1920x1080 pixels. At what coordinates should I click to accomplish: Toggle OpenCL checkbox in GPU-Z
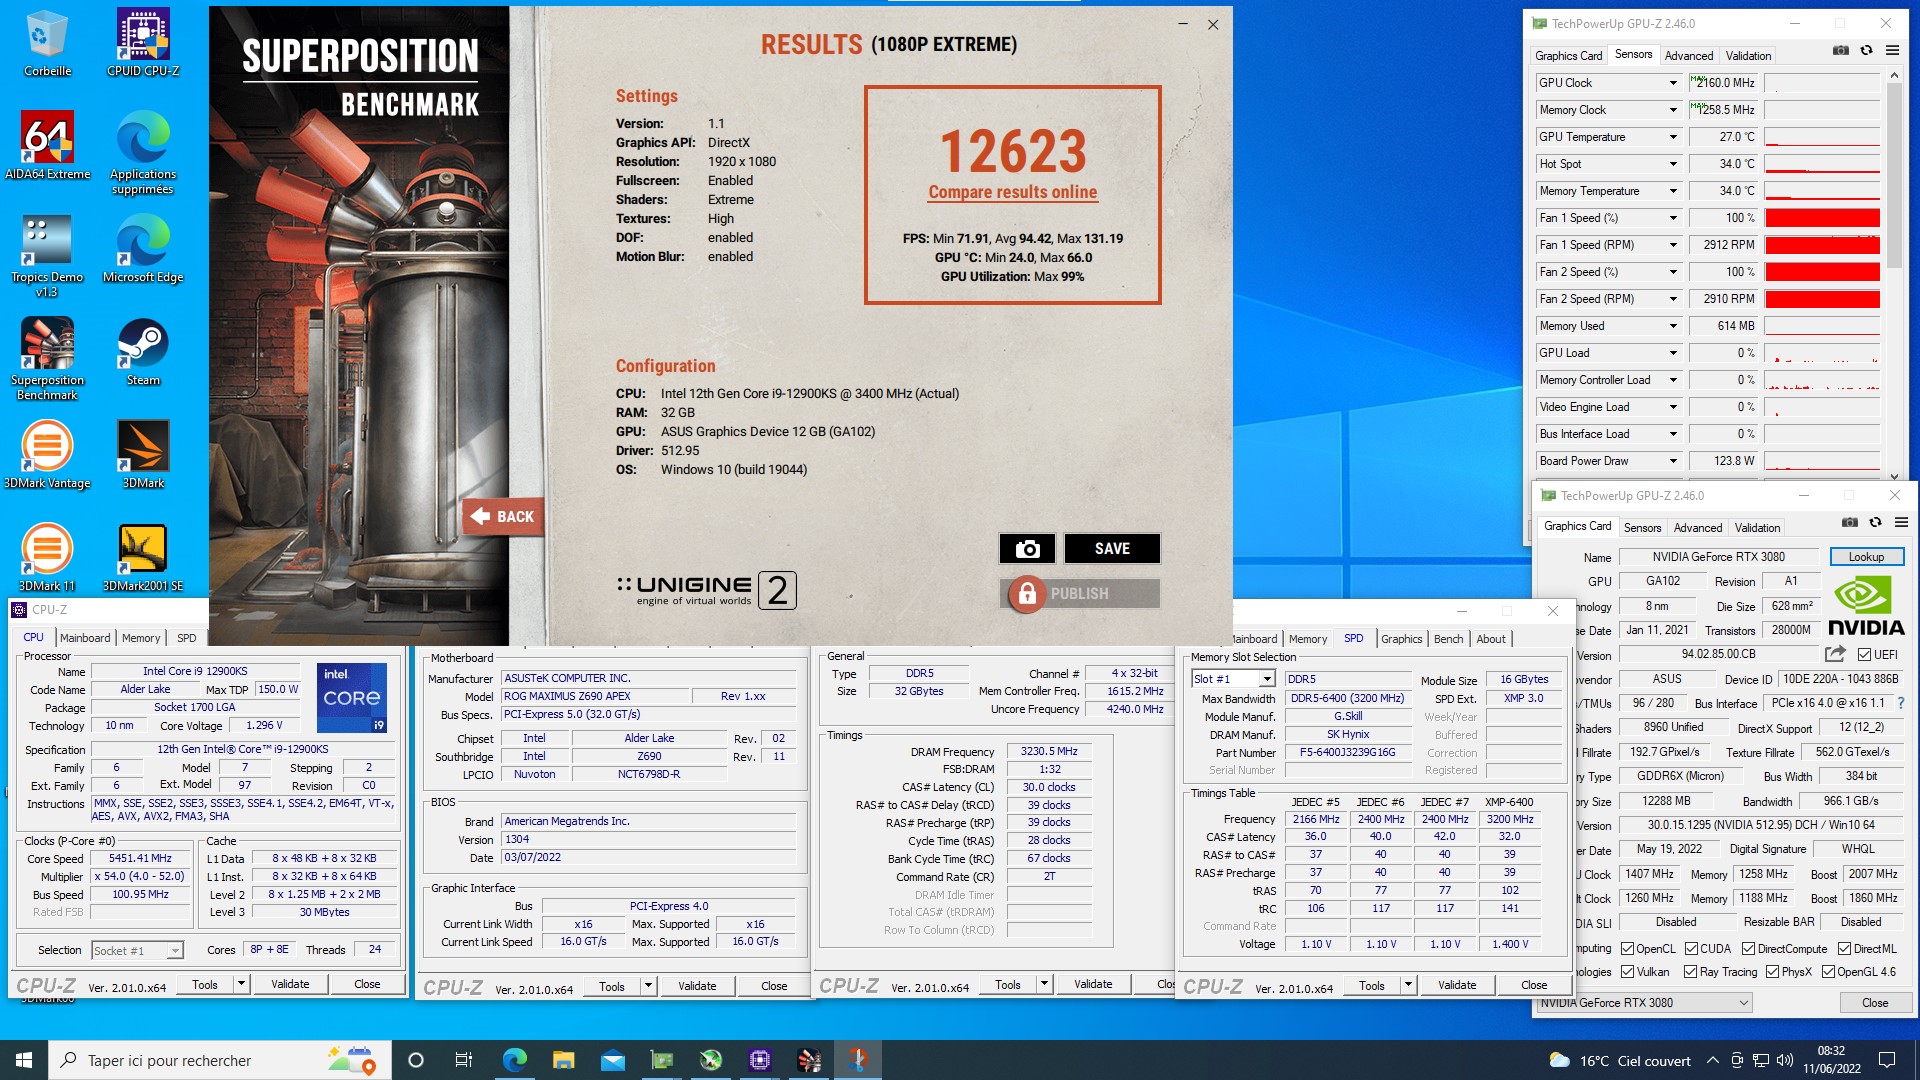(1627, 949)
